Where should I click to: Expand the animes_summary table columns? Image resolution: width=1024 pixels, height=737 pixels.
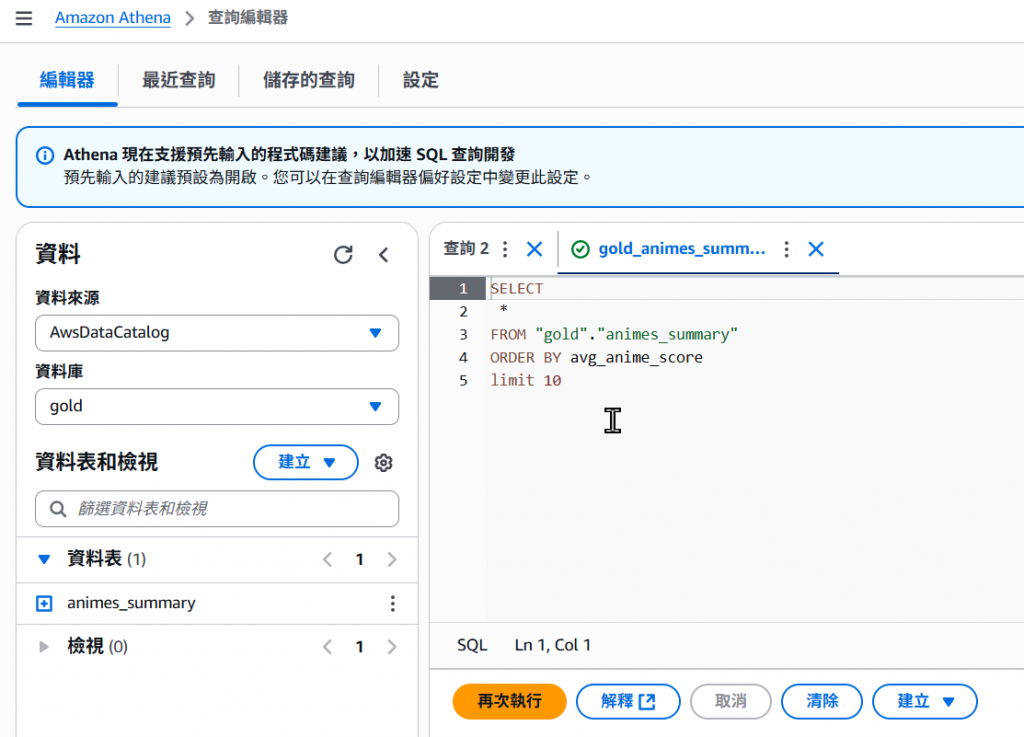tap(44, 603)
